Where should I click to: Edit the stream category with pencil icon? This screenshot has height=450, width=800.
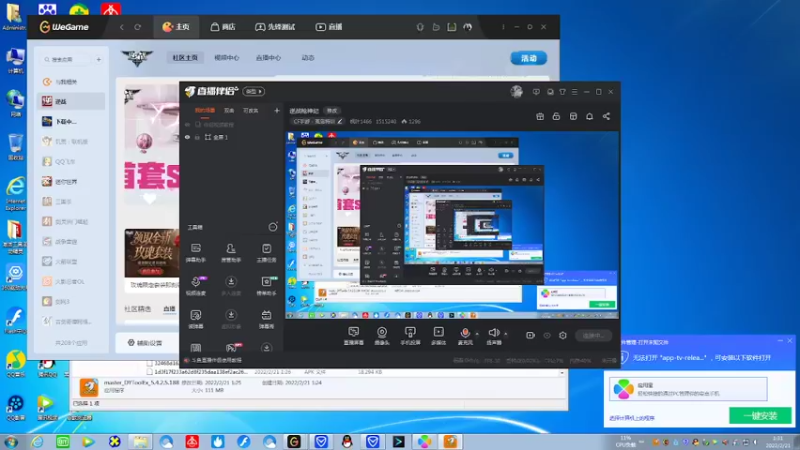pyautogui.click(x=340, y=121)
